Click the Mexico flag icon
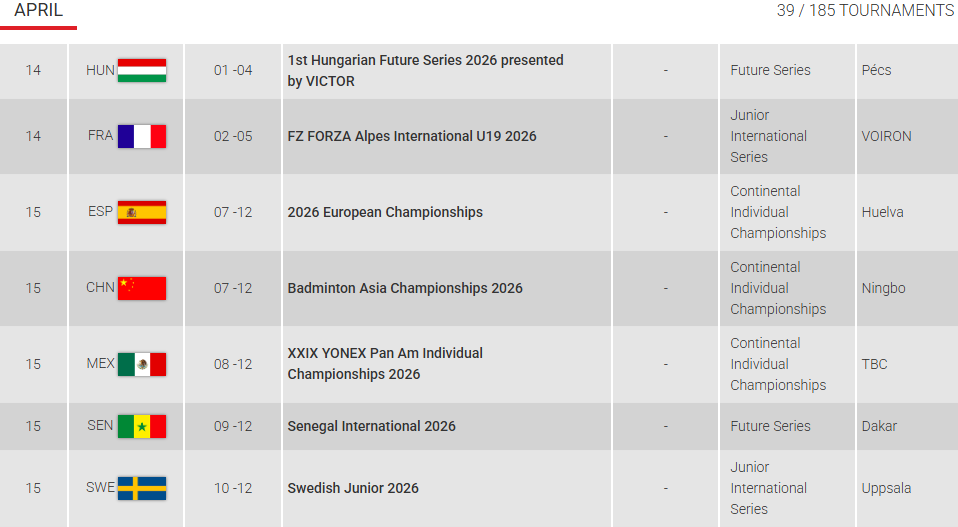The image size is (958, 527). coord(141,364)
